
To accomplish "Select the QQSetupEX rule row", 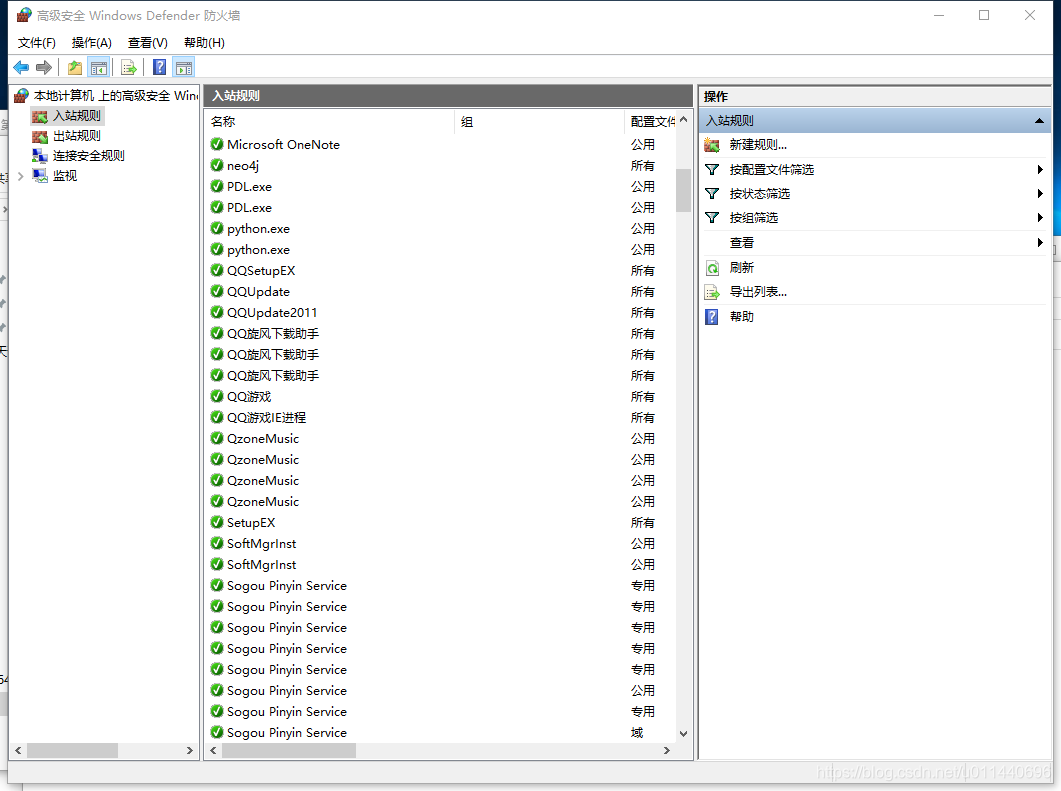I will point(440,270).
